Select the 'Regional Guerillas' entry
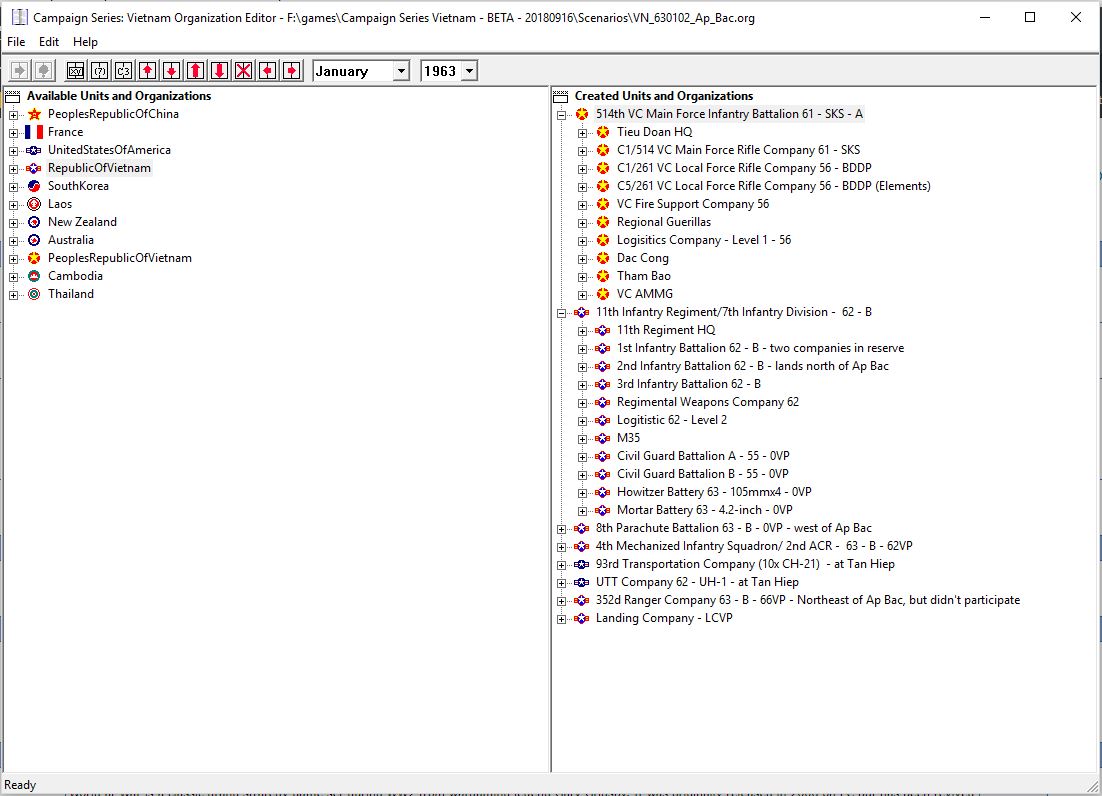 (x=663, y=222)
